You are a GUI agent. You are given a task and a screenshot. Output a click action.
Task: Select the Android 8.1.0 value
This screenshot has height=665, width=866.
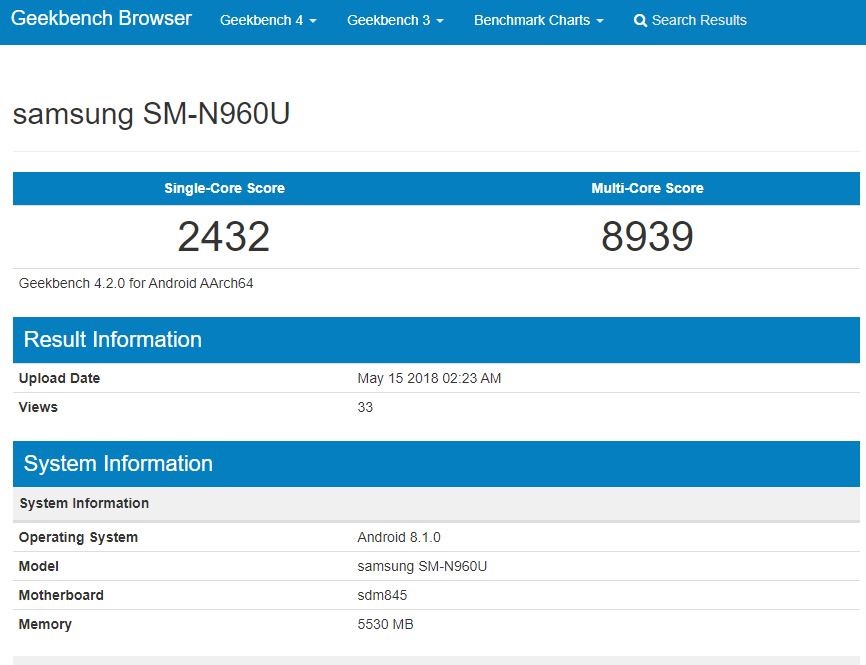(399, 537)
